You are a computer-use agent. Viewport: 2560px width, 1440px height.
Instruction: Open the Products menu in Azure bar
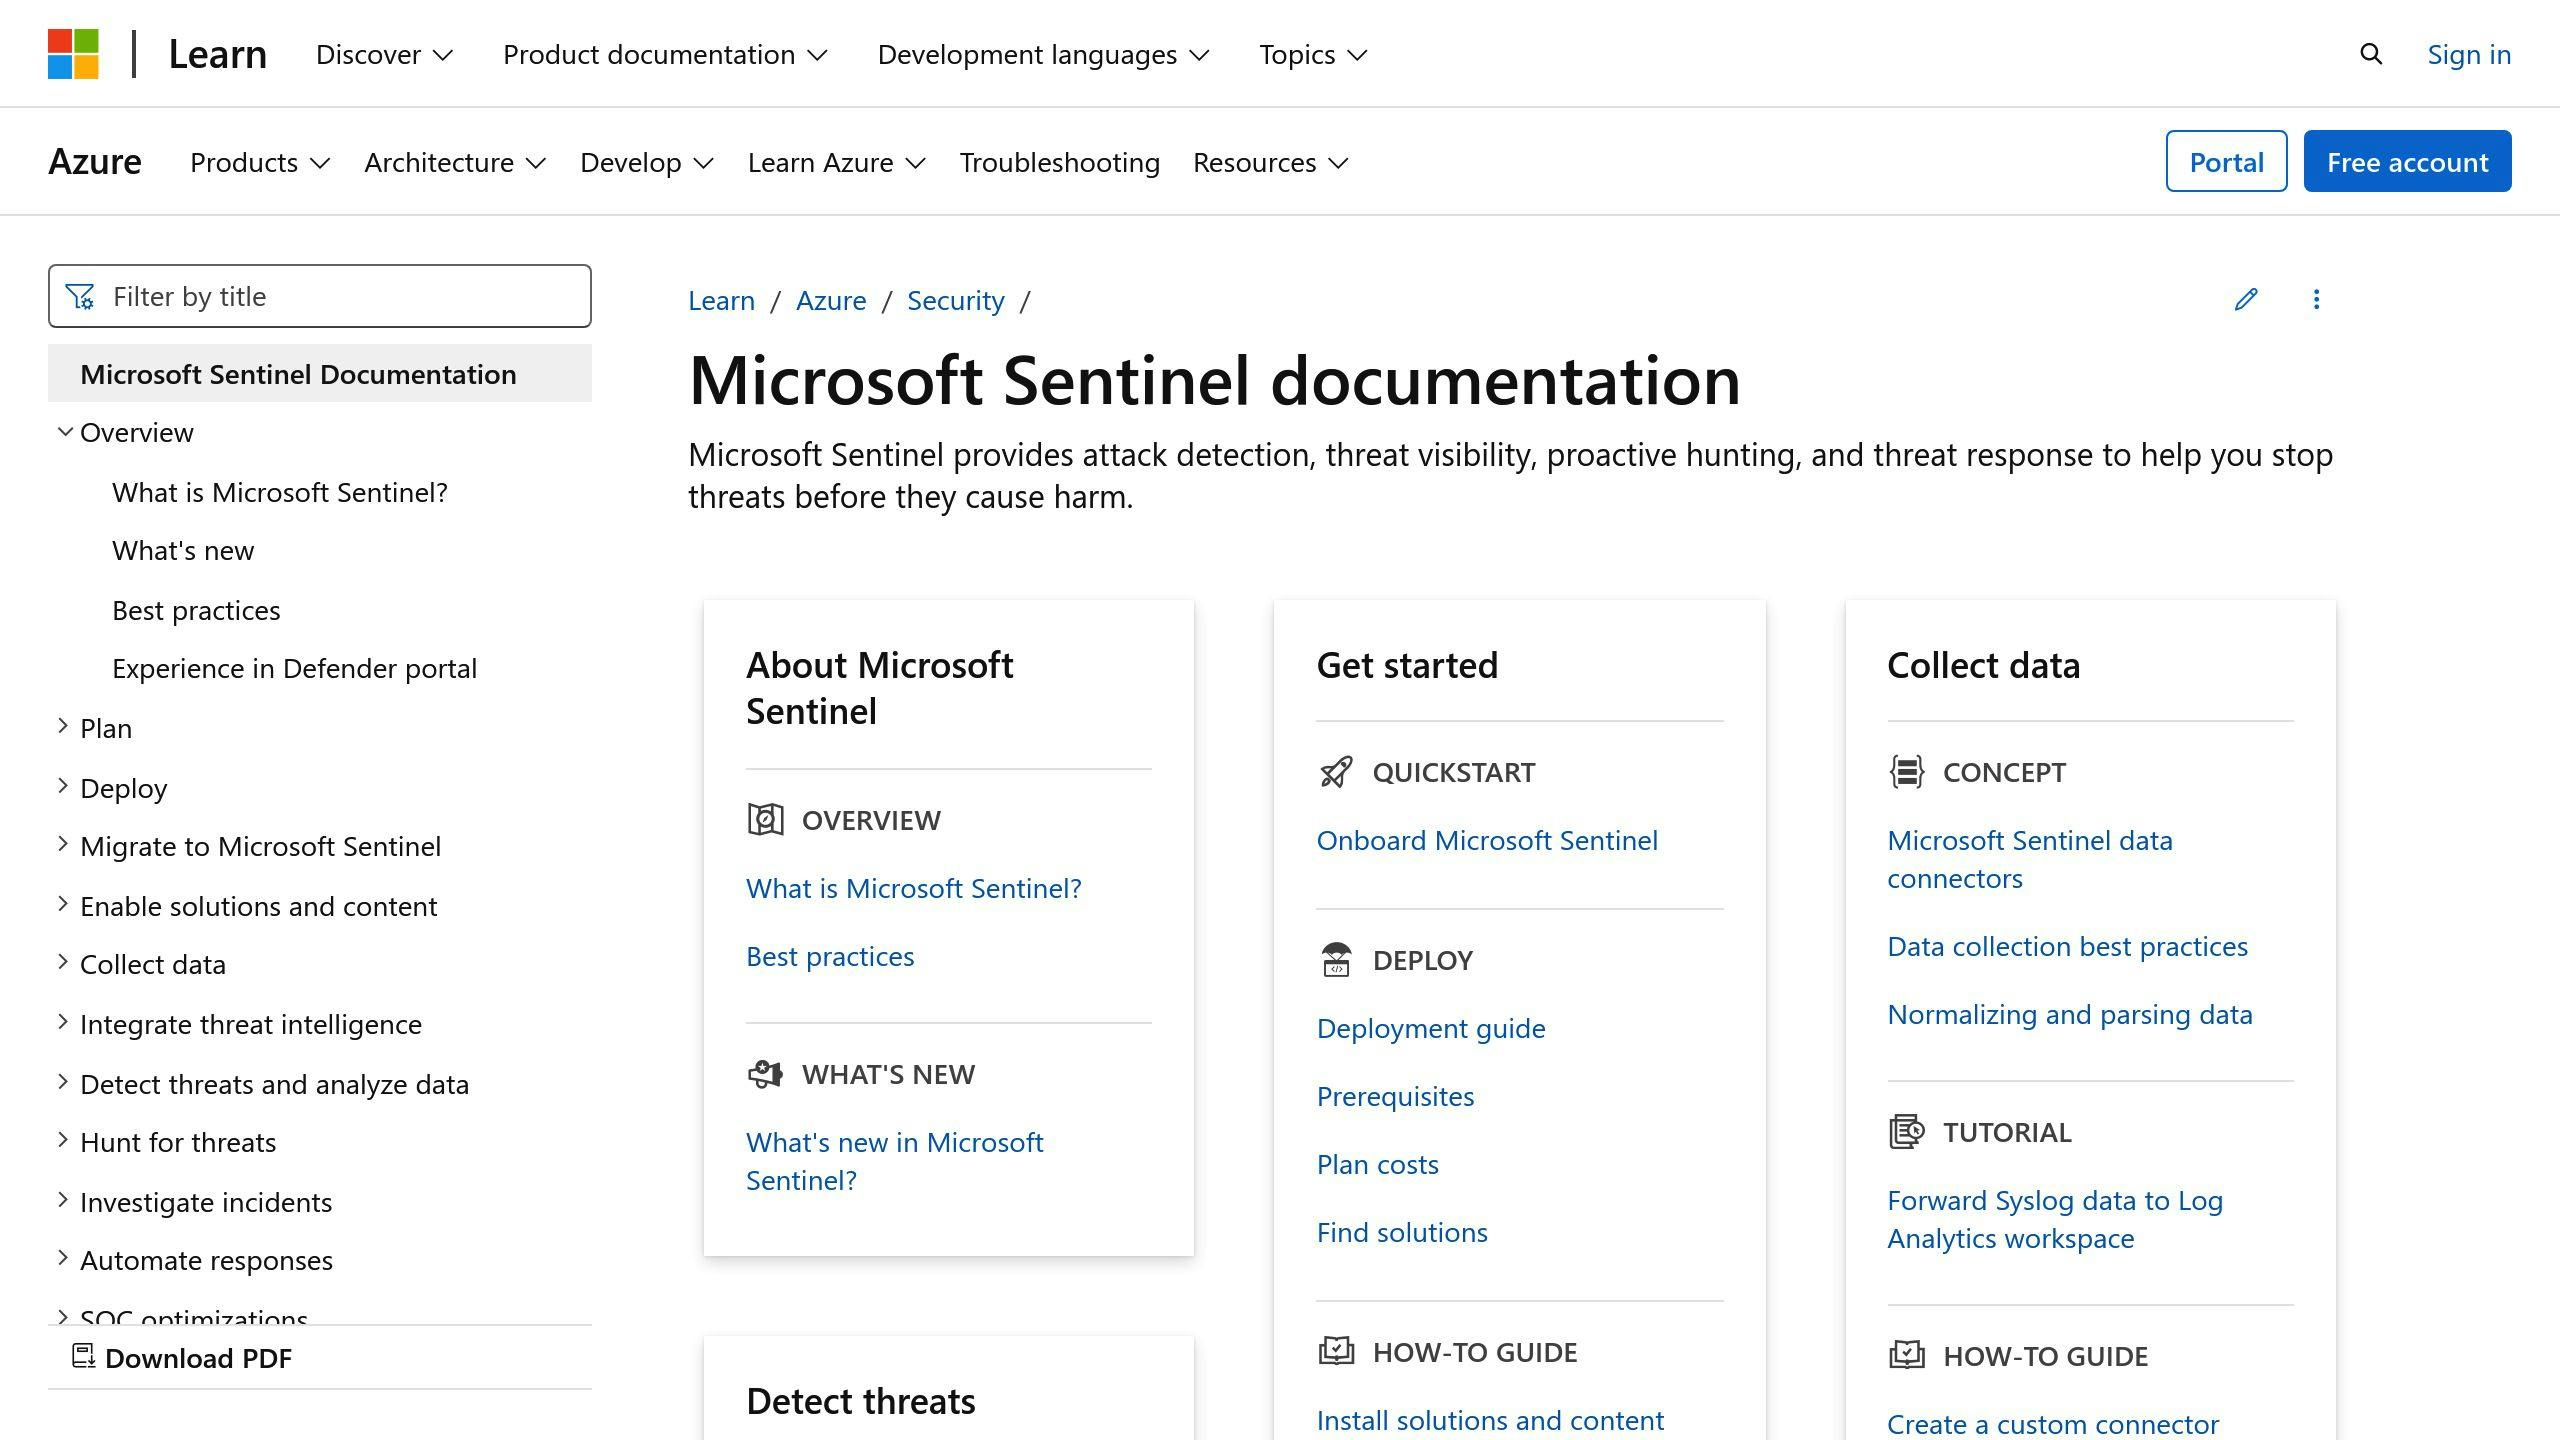point(260,162)
